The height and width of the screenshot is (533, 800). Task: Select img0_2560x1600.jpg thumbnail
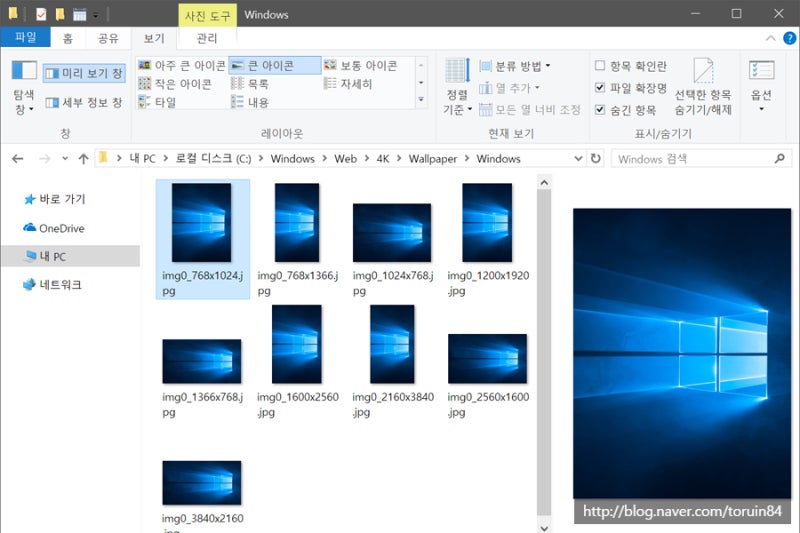click(488, 361)
